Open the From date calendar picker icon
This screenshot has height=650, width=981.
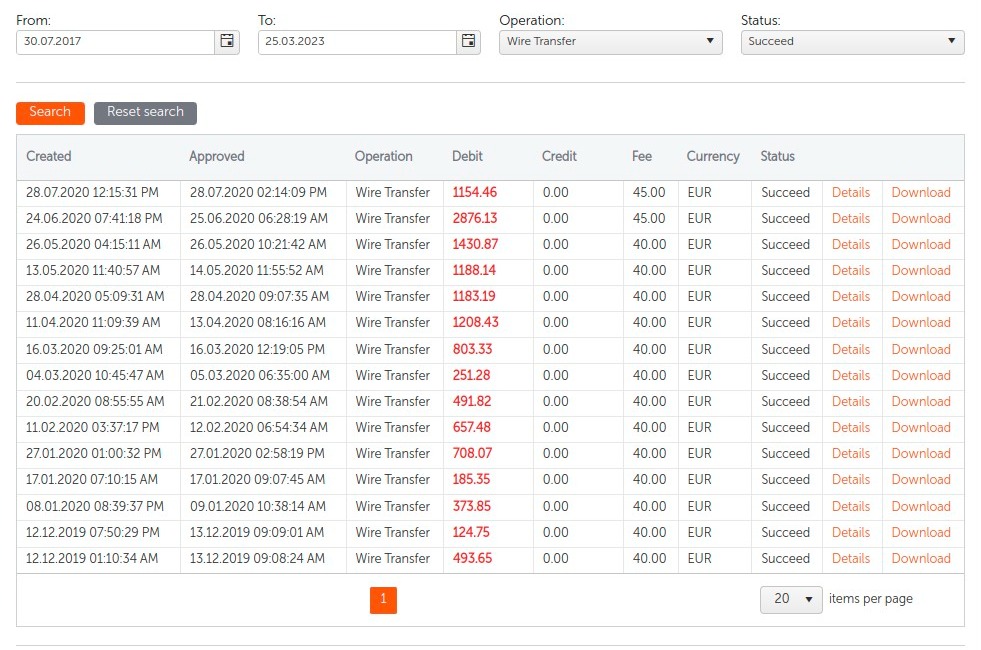(x=227, y=42)
